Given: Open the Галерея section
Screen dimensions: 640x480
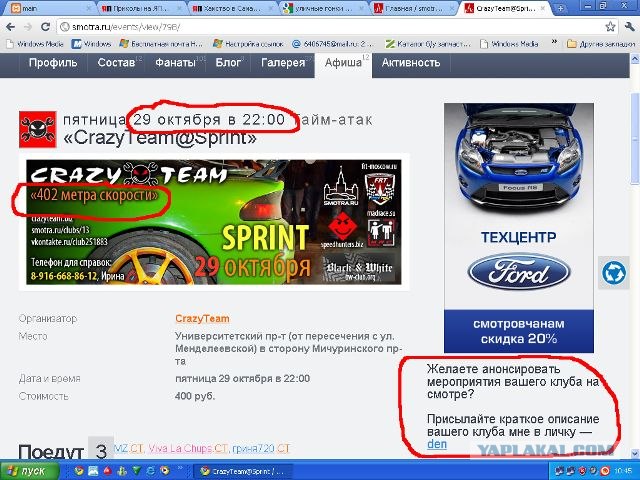Looking at the screenshot, I should click(x=283, y=63).
